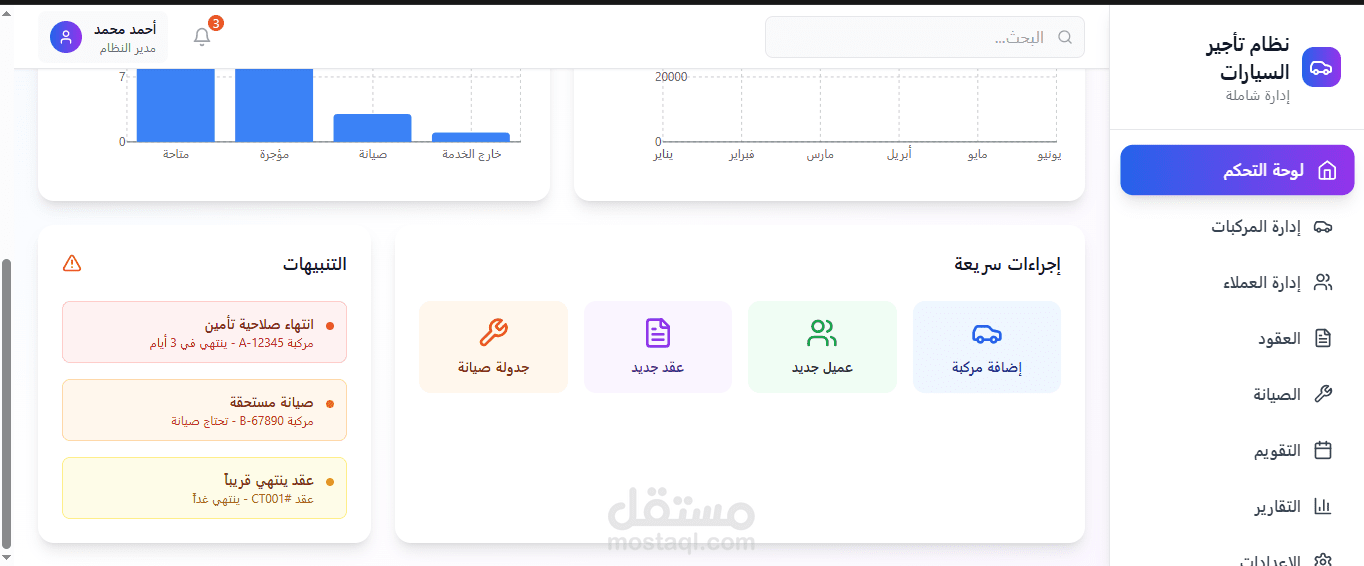Click the text مركبة B-67890 - تحتاج صيانة
Image resolution: width=1364 pixels, height=566 pixels.
point(242,421)
